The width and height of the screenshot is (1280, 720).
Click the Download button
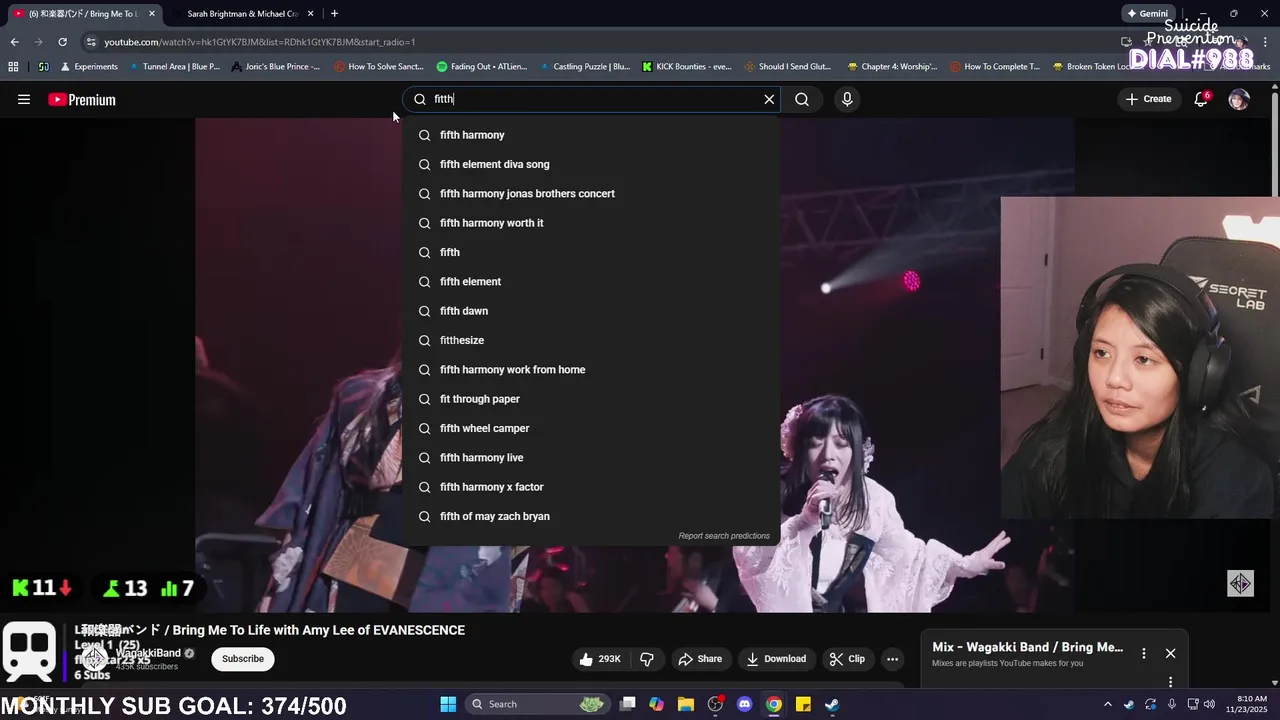coord(777,659)
